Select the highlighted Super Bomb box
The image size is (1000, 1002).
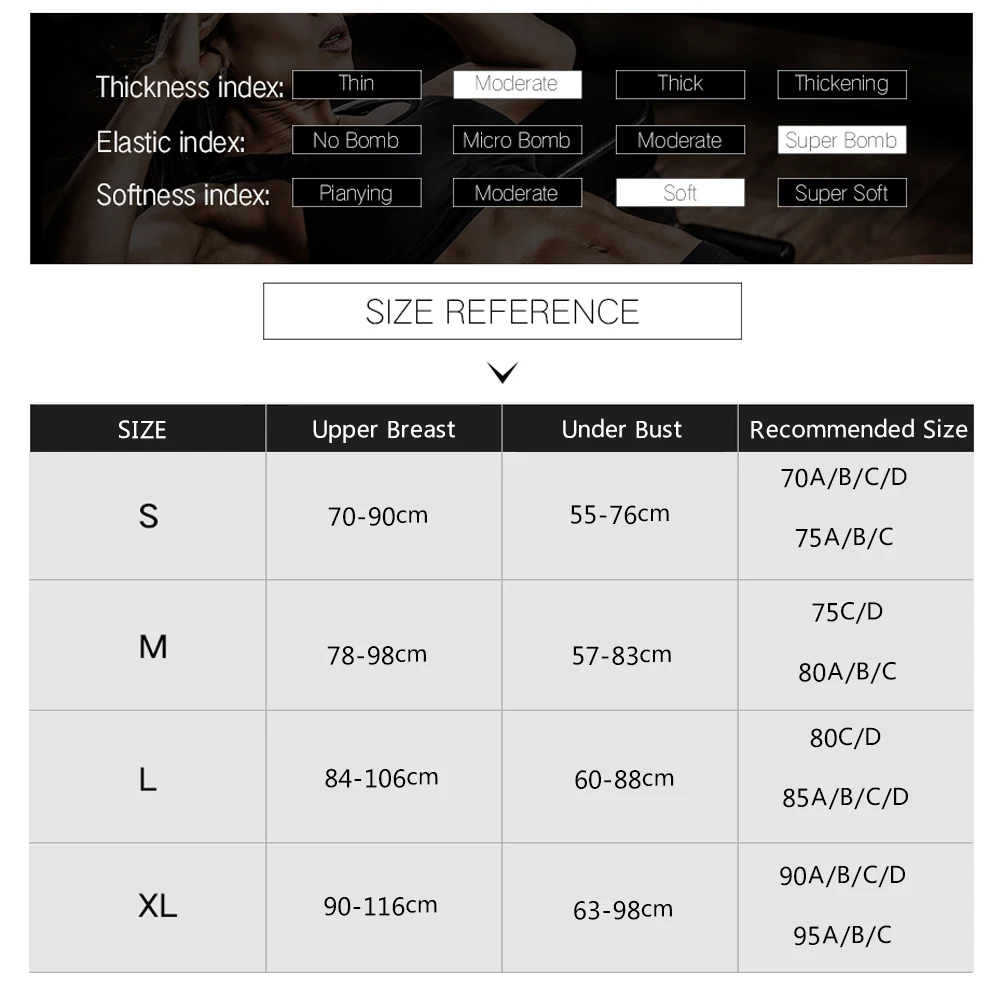coord(842,140)
